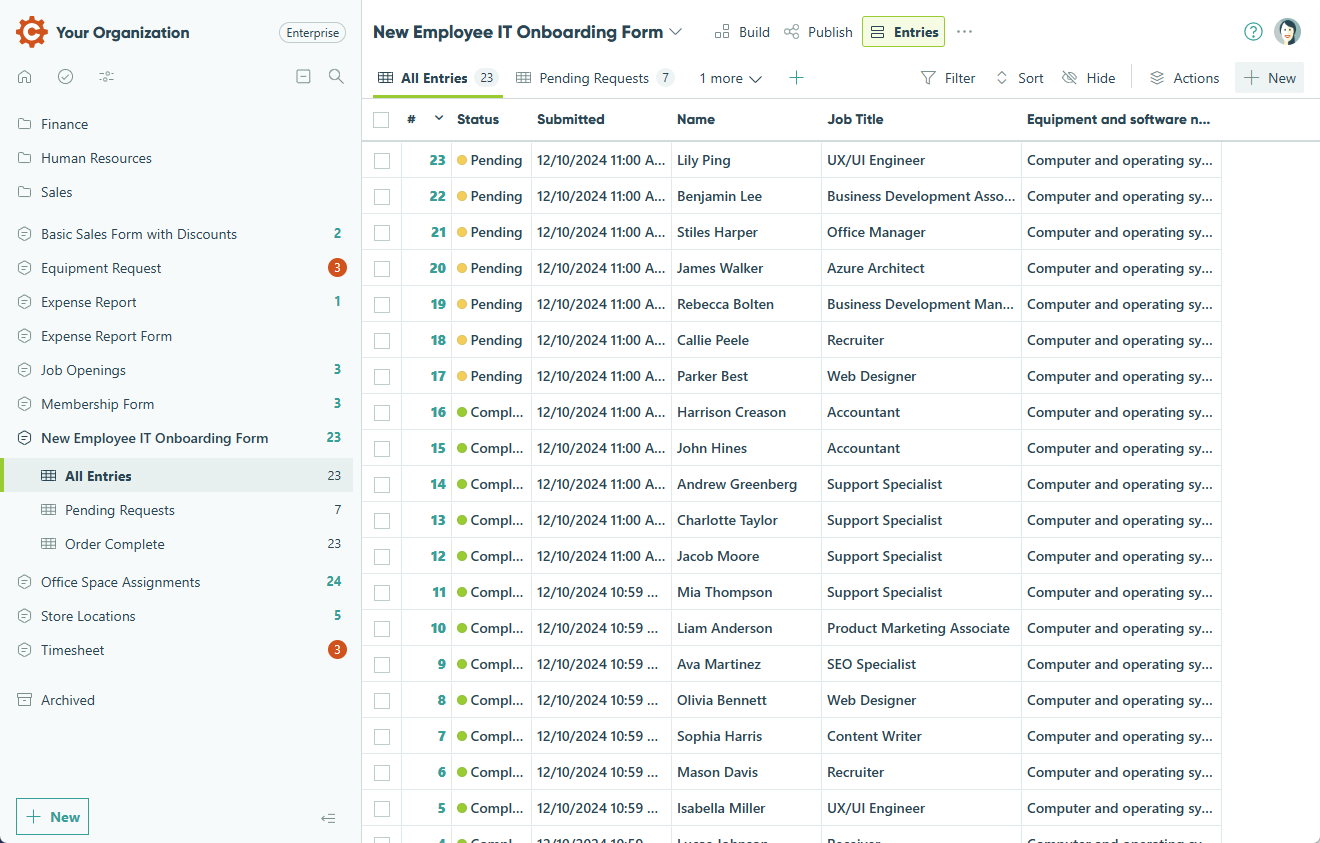Viewport: 1320px width, 843px height.
Task: Open the sidebar search magnifier icon
Action: pos(336,76)
